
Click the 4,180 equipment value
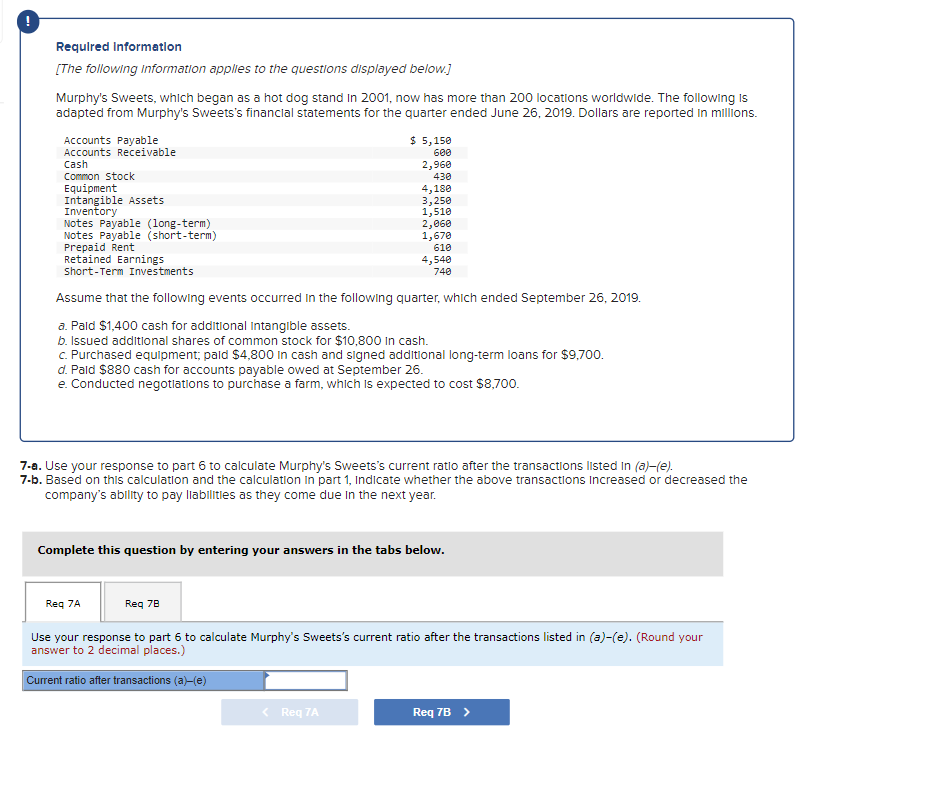click(436, 188)
